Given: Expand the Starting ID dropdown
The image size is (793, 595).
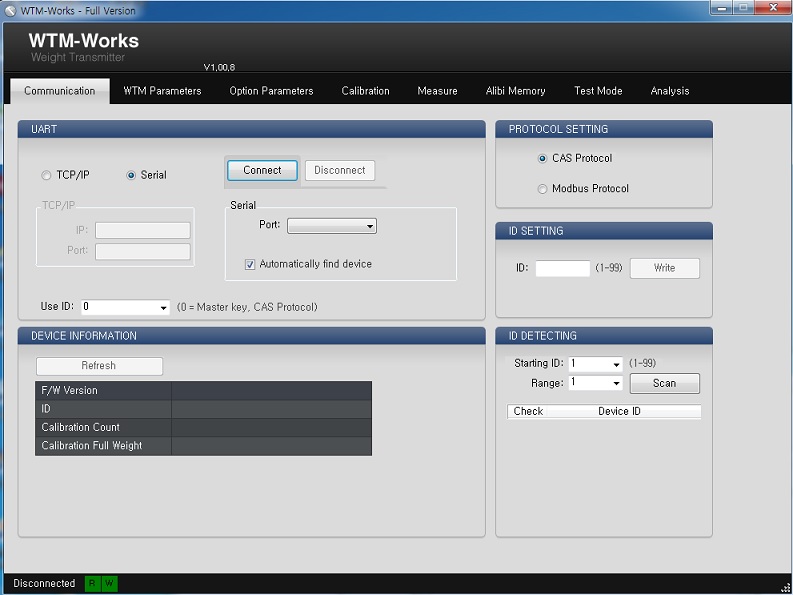Looking at the screenshot, I should coord(595,364).
